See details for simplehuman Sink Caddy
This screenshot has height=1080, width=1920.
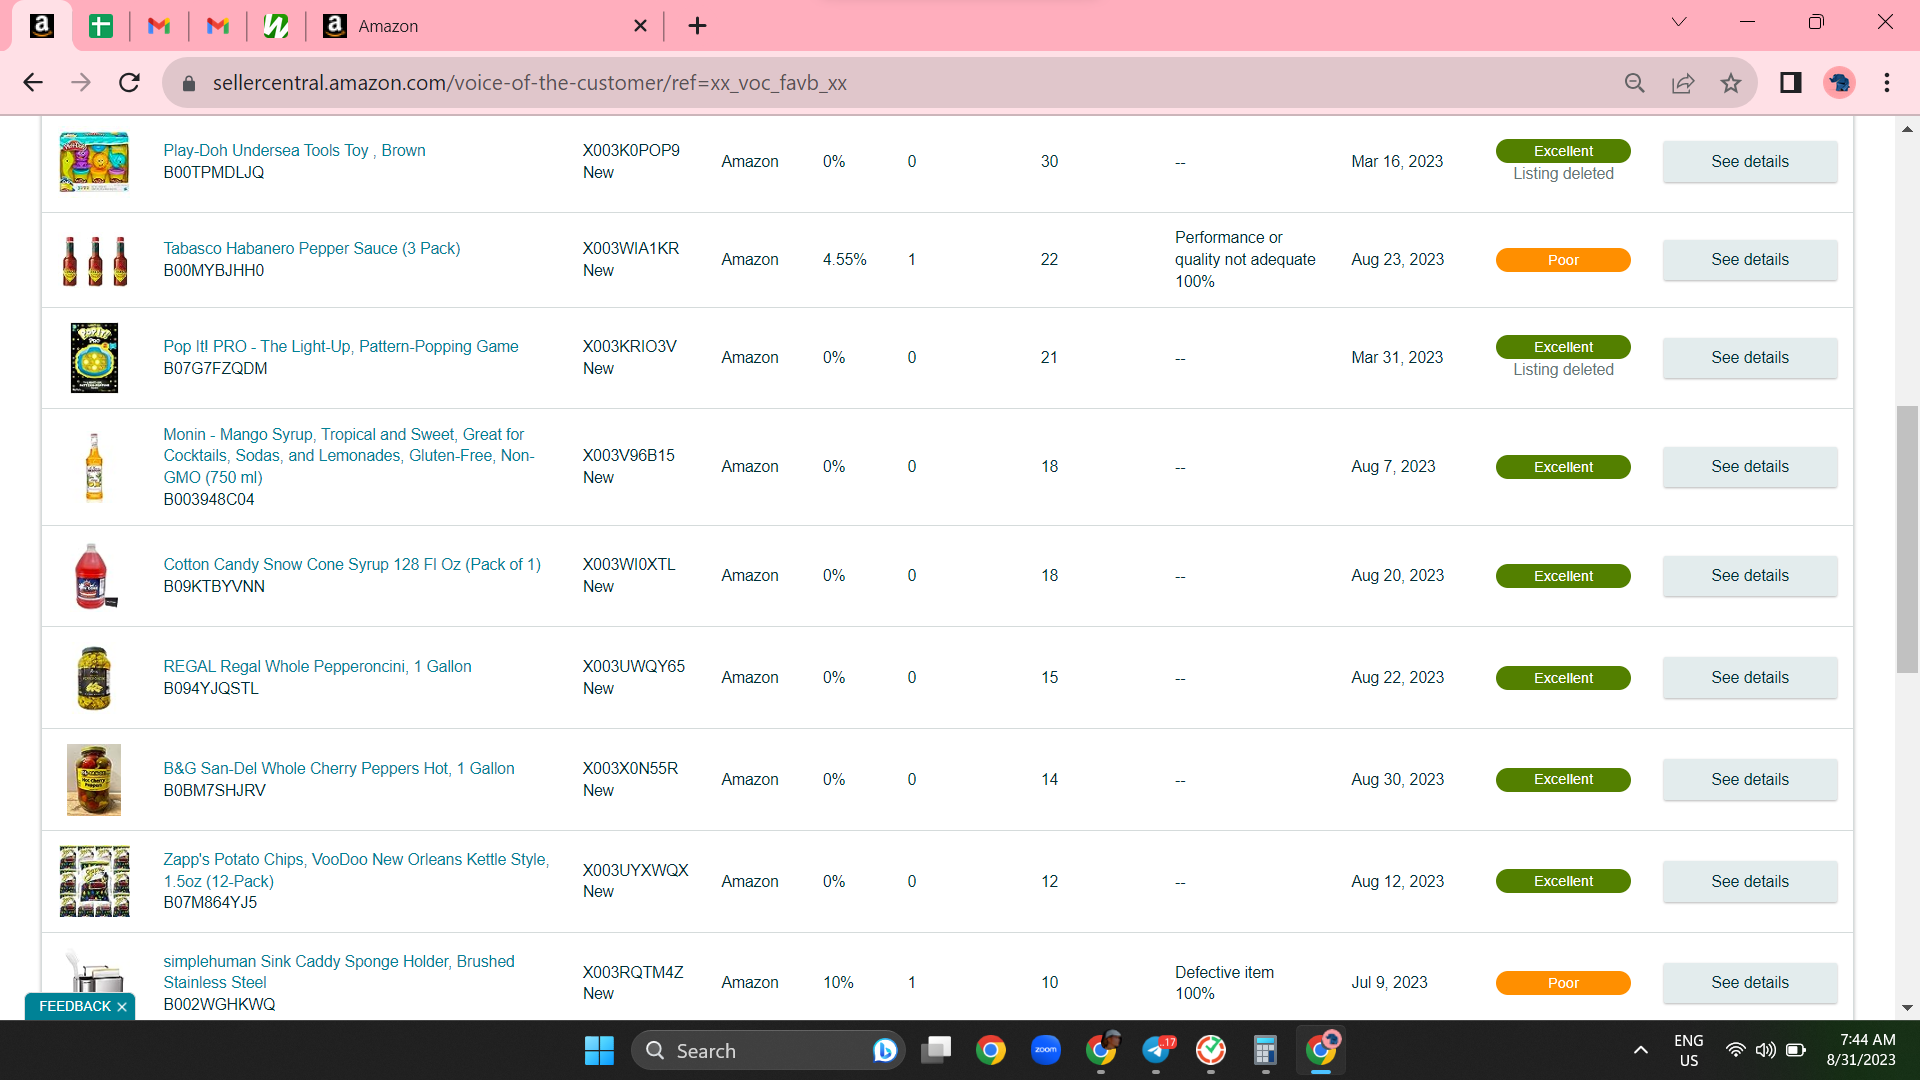pyautogui.click(x=1750, y=982)
